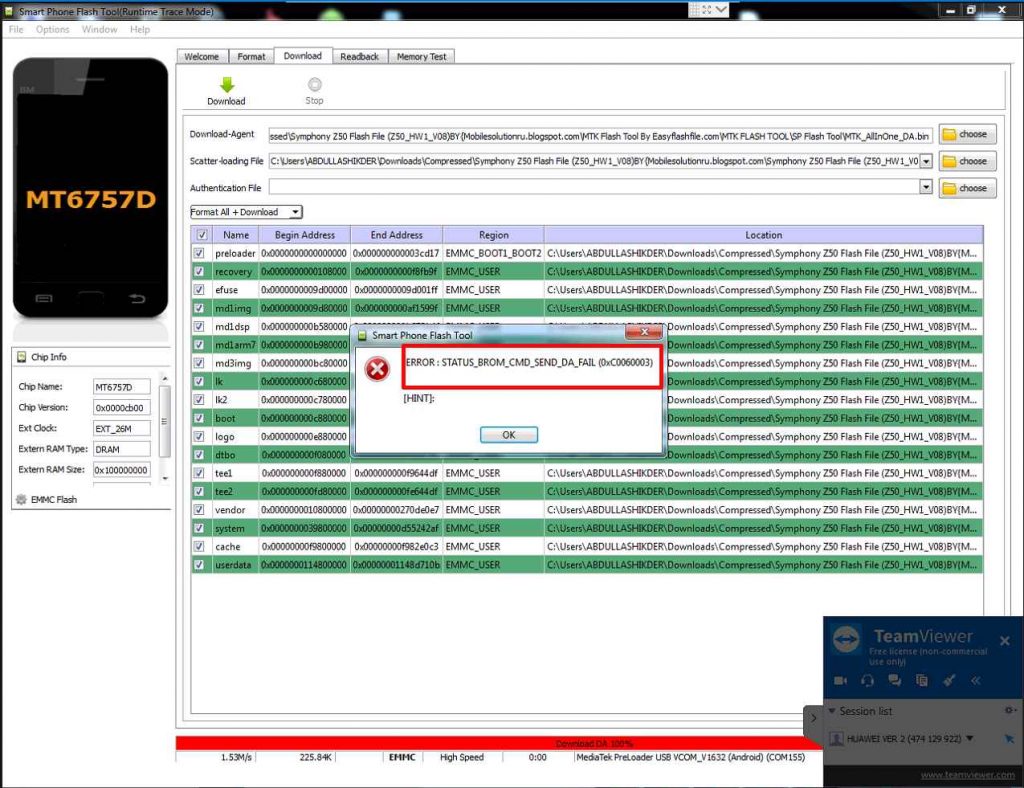This screenshot has height=788, width=1024.
Task: Uncheck the preloader partition checkbox
Action: pyautogui.click(x=199, y=253)
